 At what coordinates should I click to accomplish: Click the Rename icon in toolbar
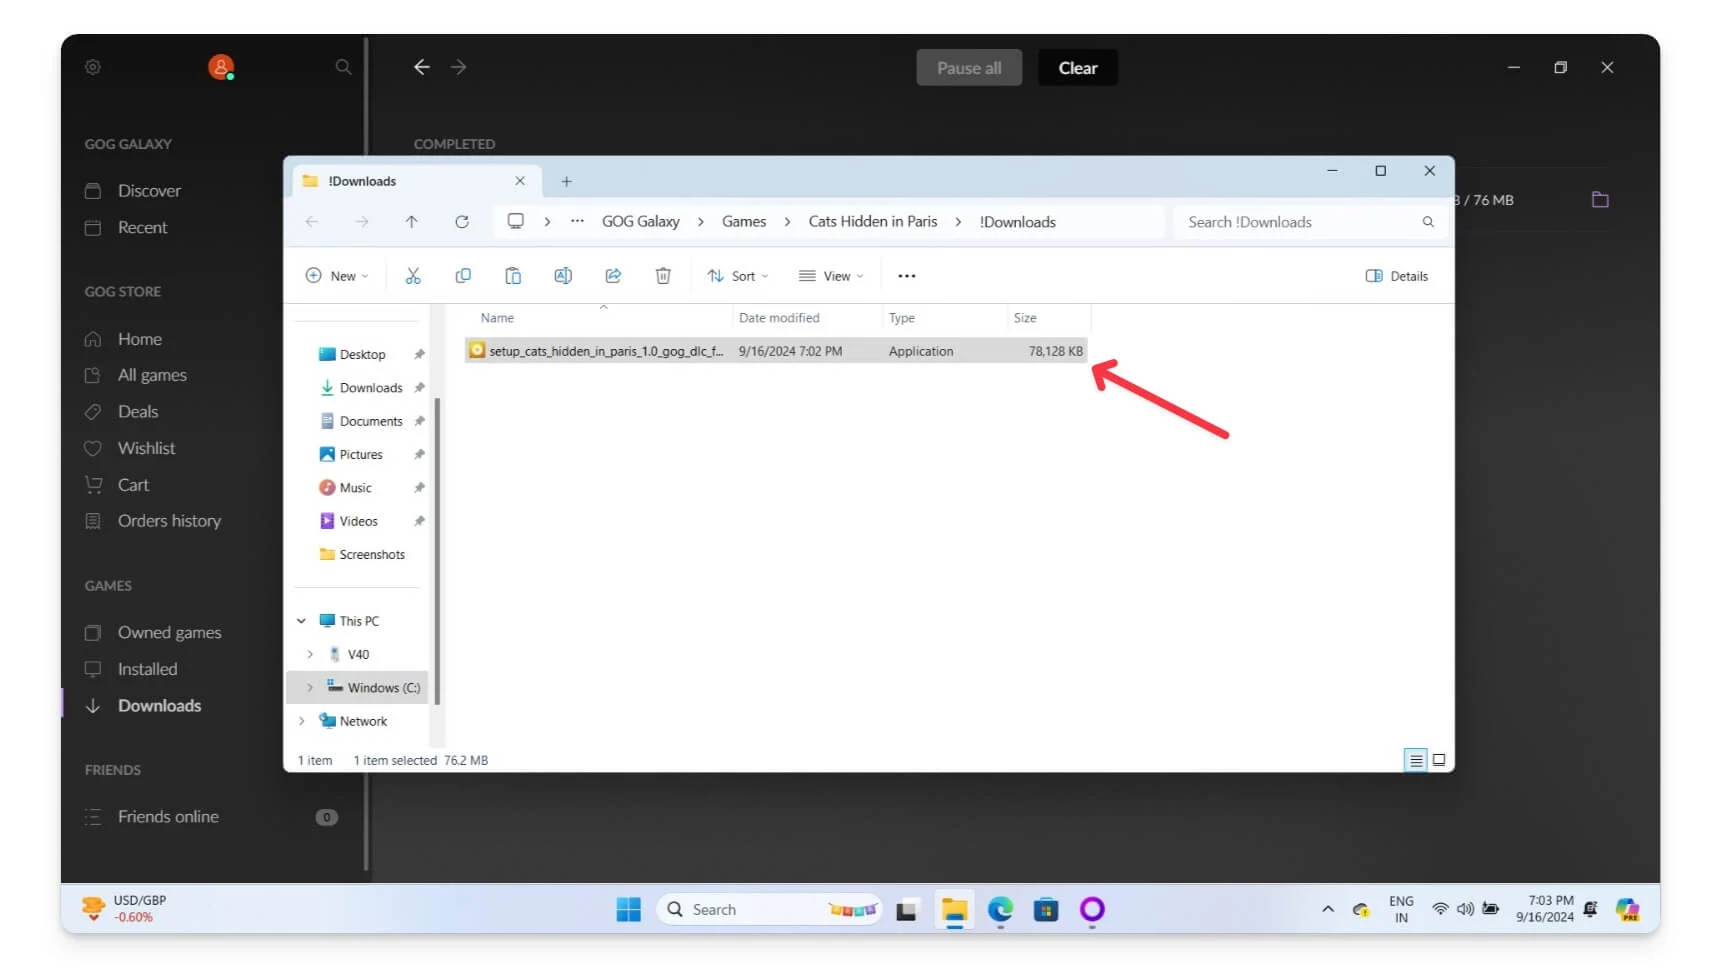(x=563, y=276)
